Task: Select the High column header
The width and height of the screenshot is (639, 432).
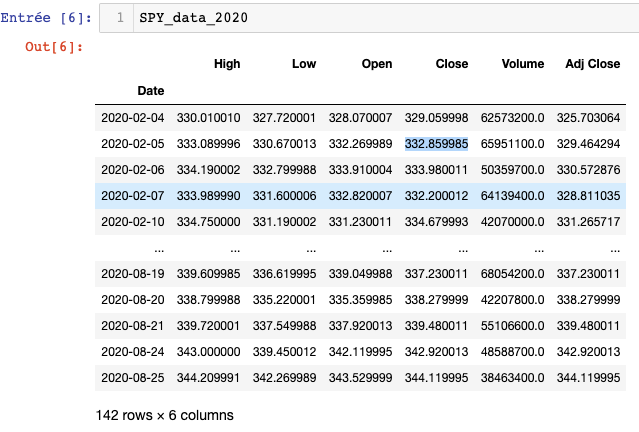Action: pyautogui.click(x=227, y=64)
